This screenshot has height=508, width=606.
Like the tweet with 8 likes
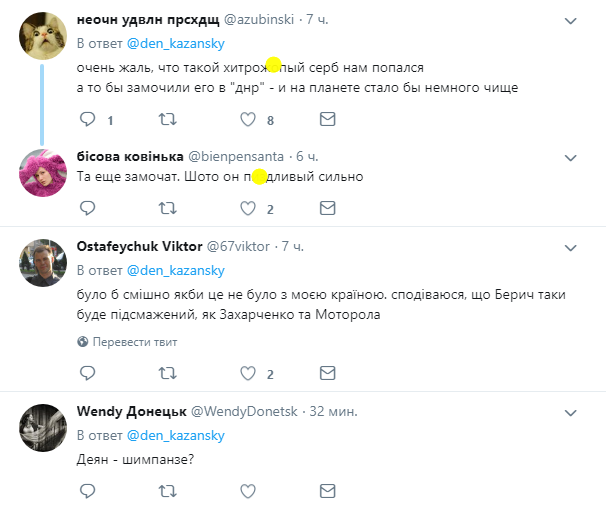[x=248, y=119]
